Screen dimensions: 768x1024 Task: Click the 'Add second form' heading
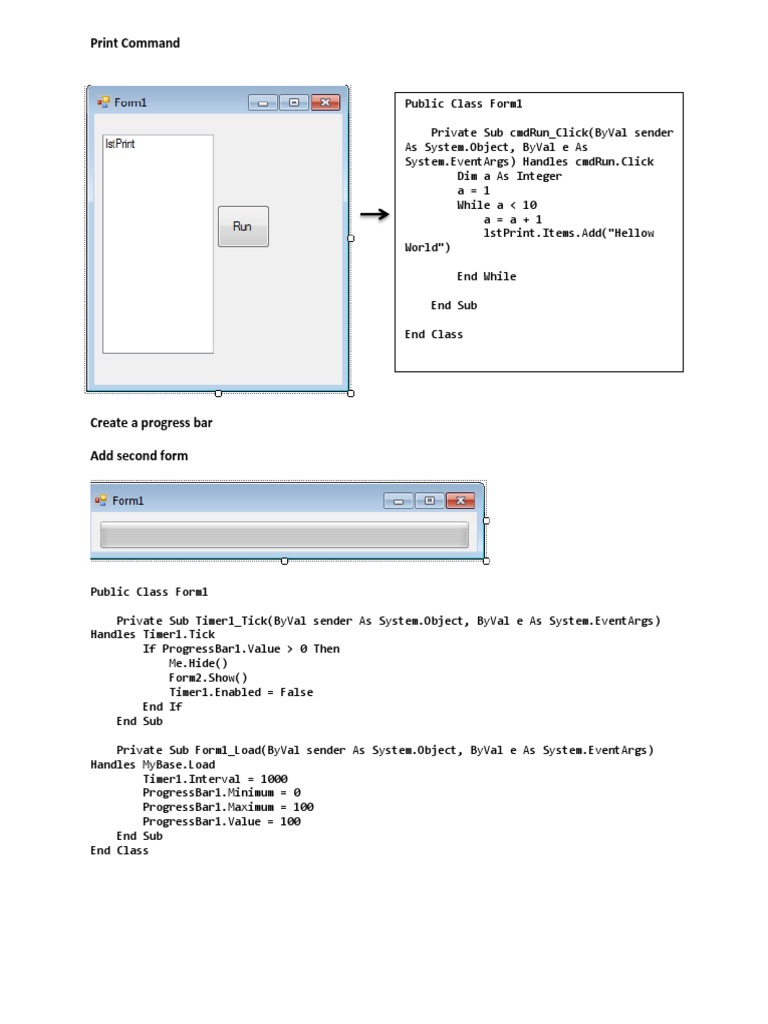[x=139, y=456]
